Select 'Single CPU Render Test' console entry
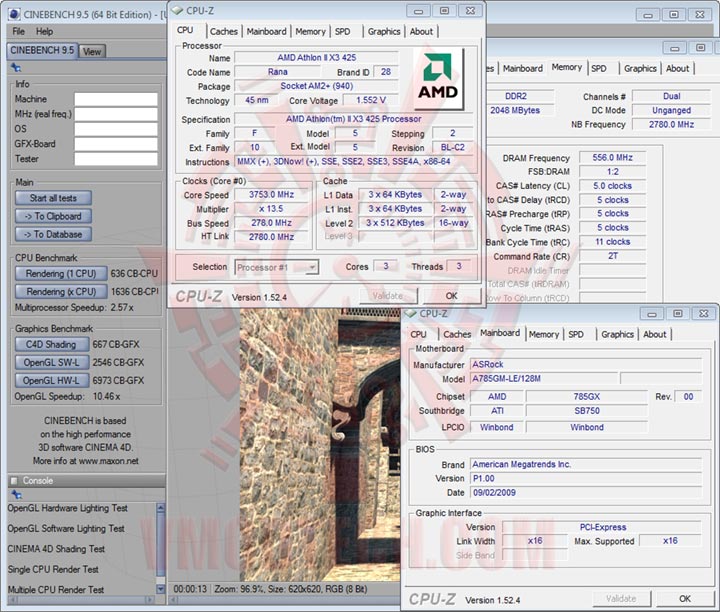720x612 pixels. (53, 569)
